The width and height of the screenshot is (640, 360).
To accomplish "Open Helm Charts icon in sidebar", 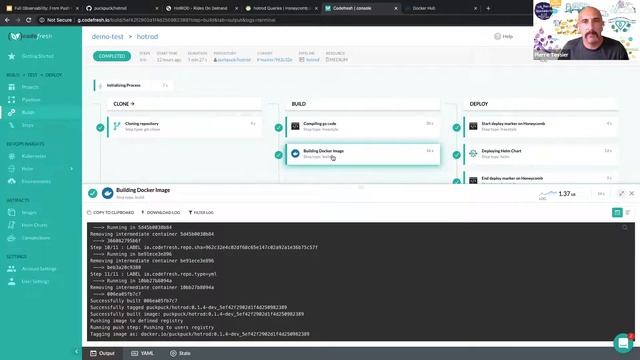I will point(11,225).
